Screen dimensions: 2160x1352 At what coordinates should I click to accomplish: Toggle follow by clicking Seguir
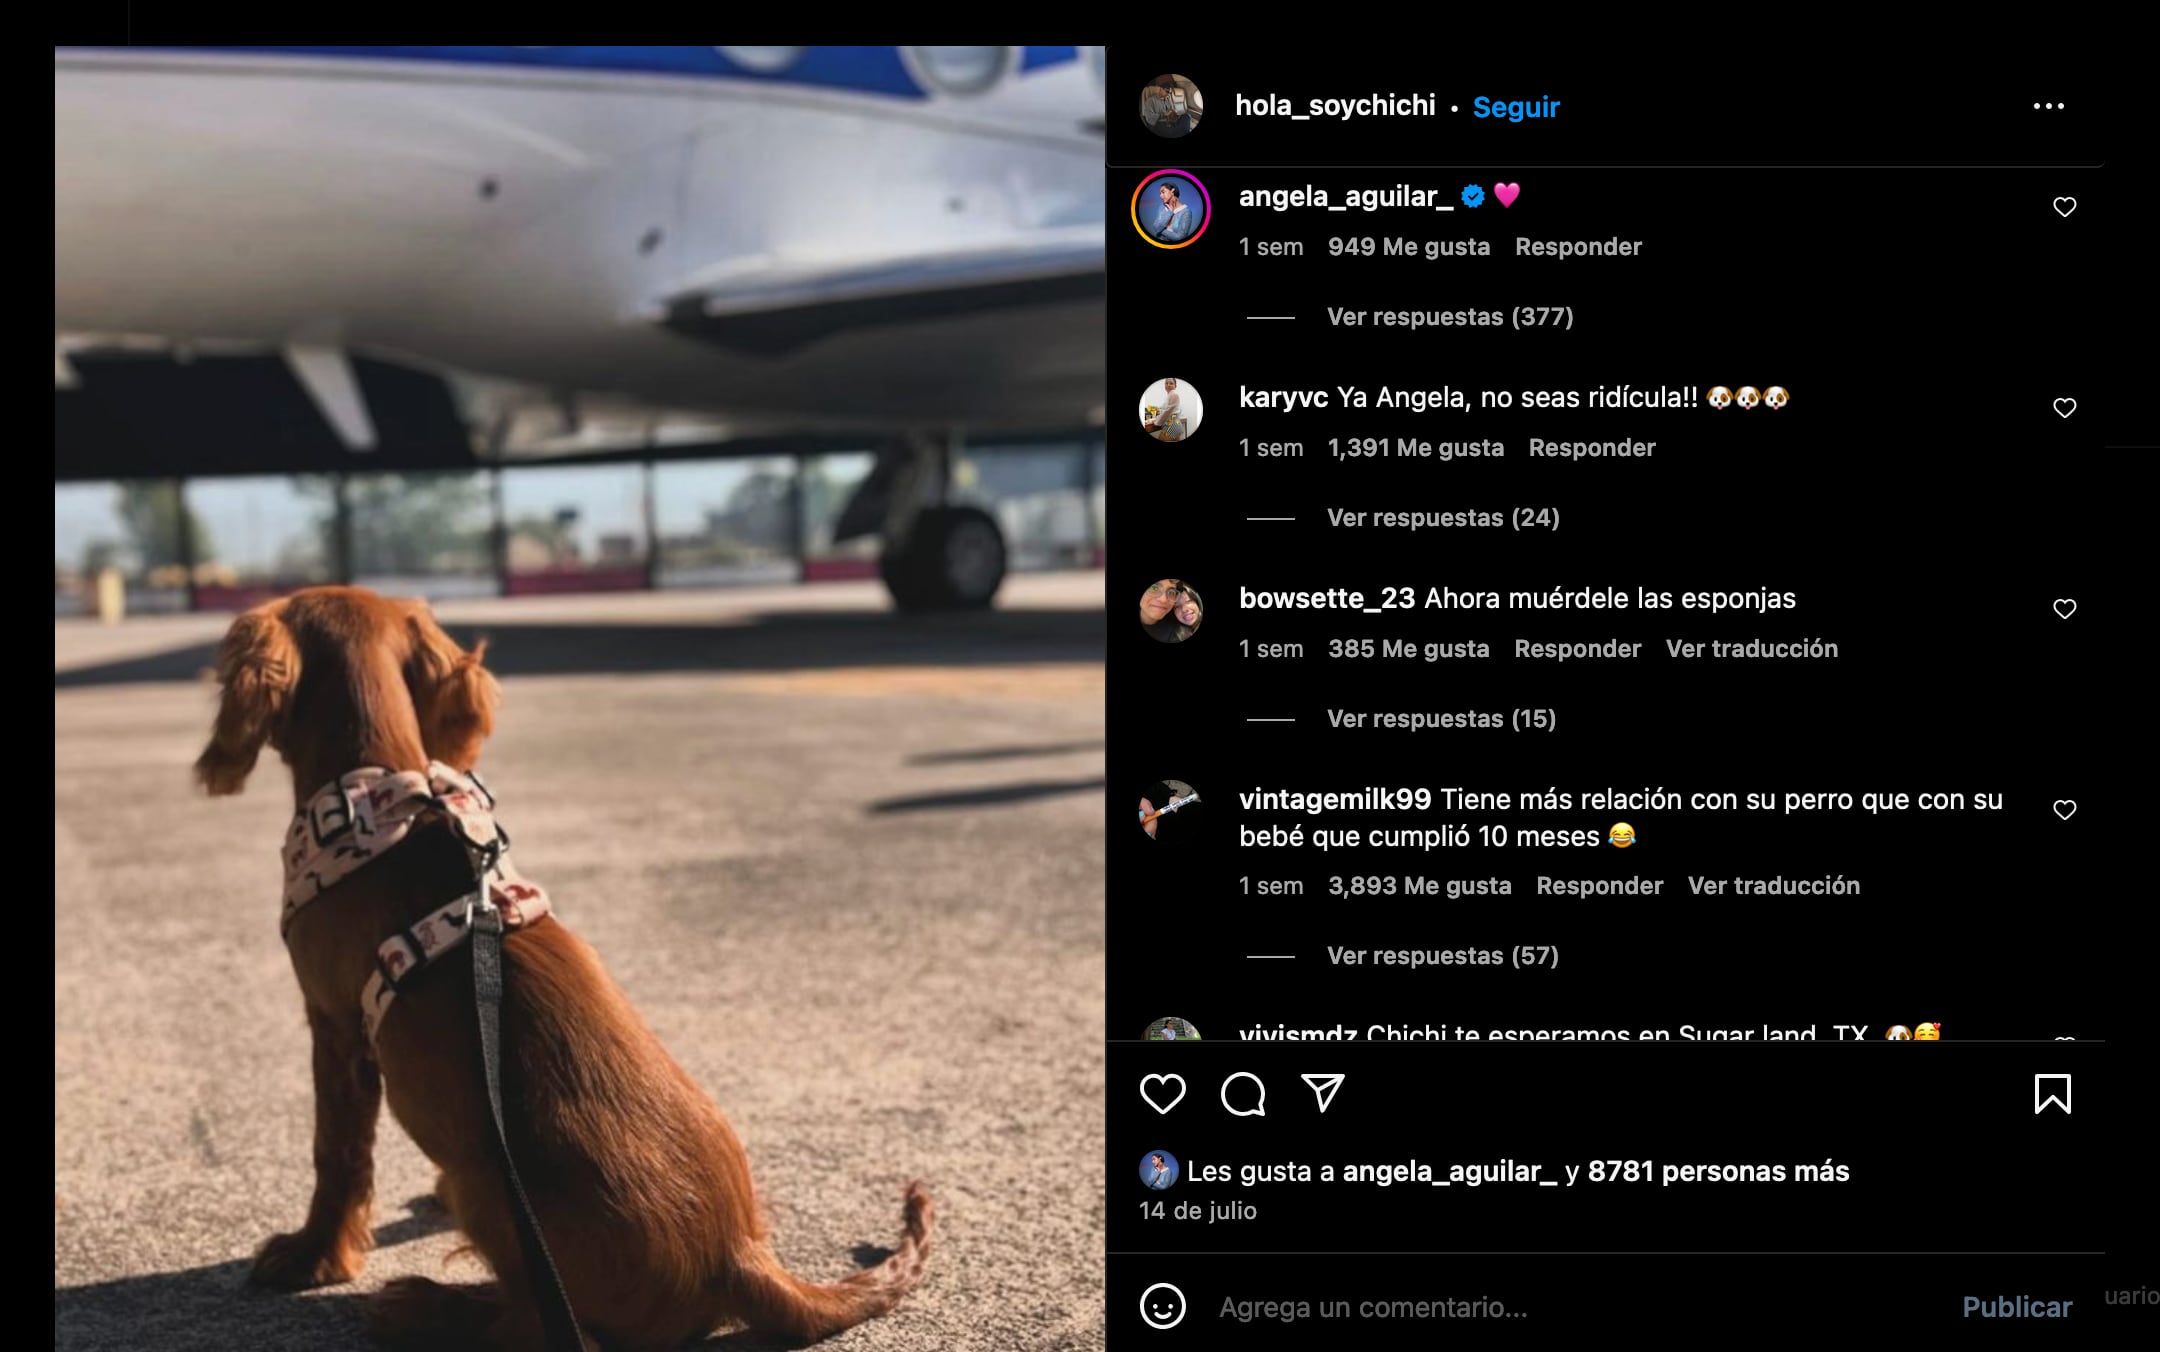pyautogui.click(x=1513, y=106)
